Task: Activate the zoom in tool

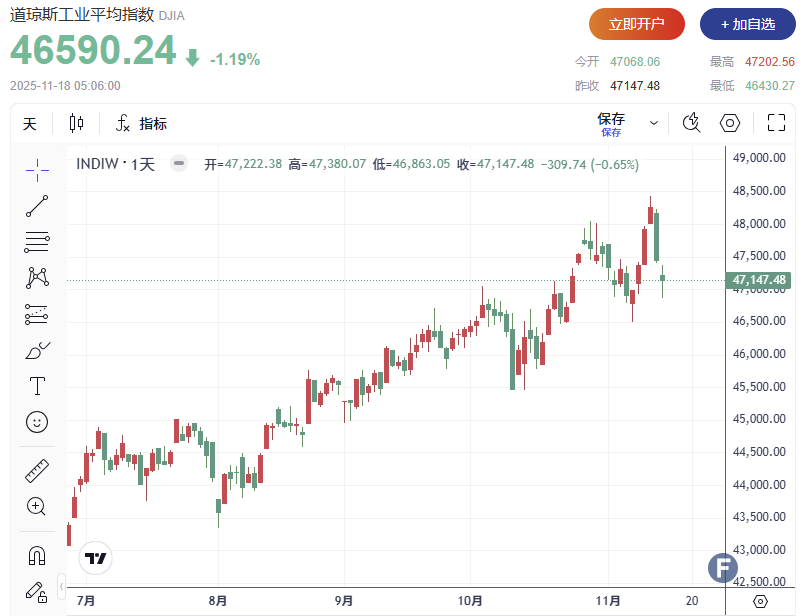Action: (37, 506)
